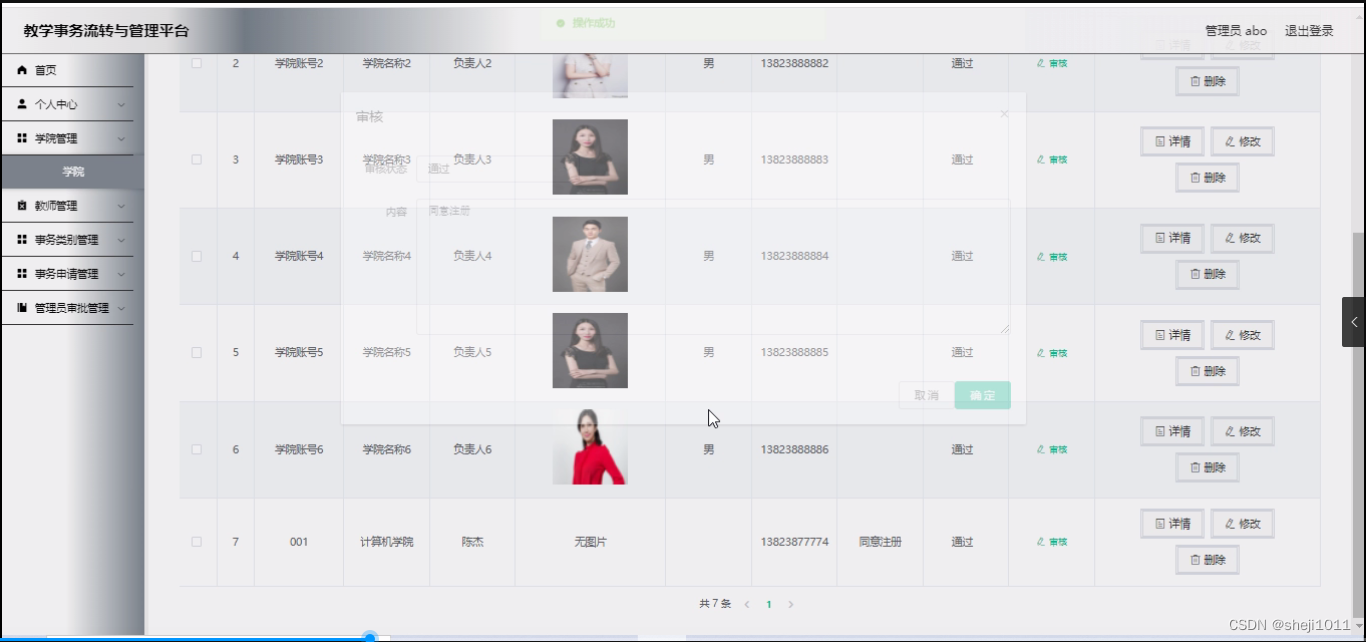Tick the checkbox for 学院账号4 row
The height and width of the screenshot is (642, 1366).
coord(196,256)
